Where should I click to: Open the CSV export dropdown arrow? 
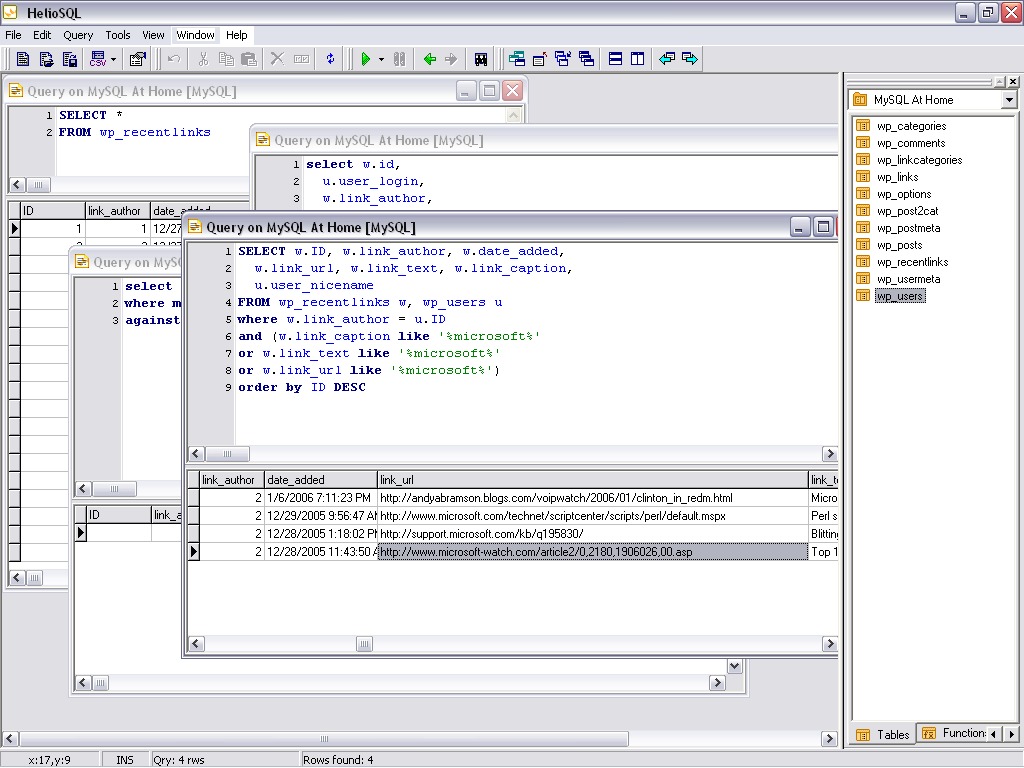click(x=113, y=60)
